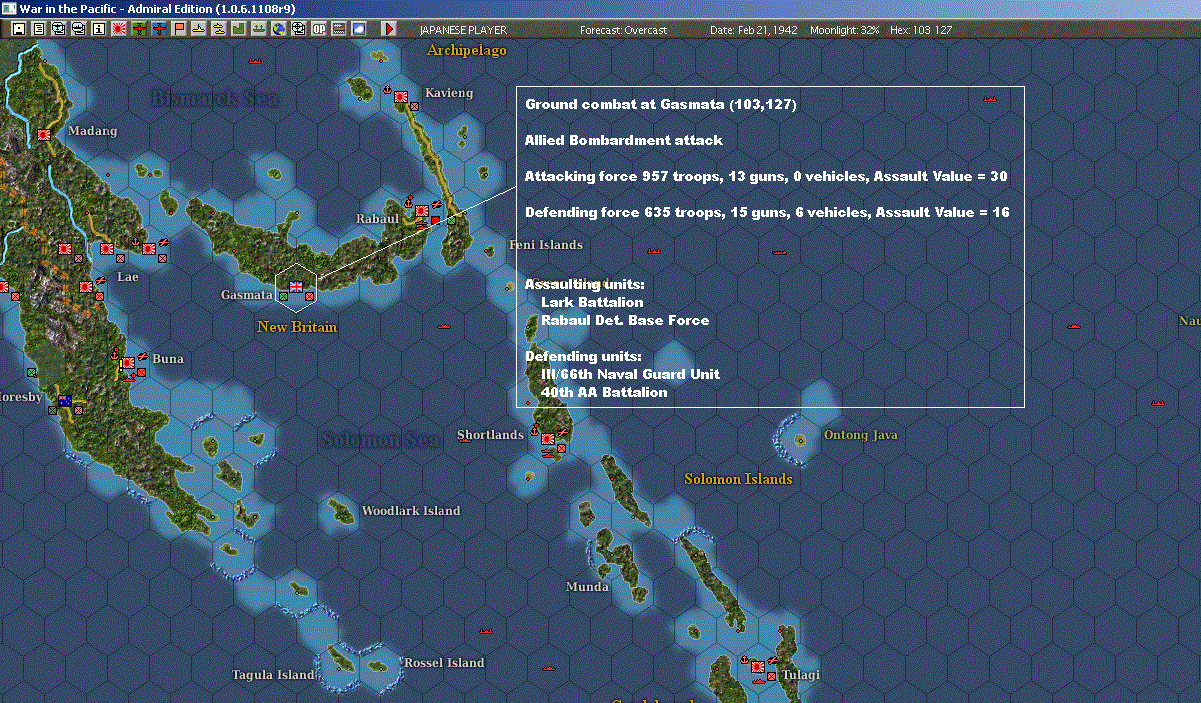Click the Tagula Island map label

tap(273, 675)
